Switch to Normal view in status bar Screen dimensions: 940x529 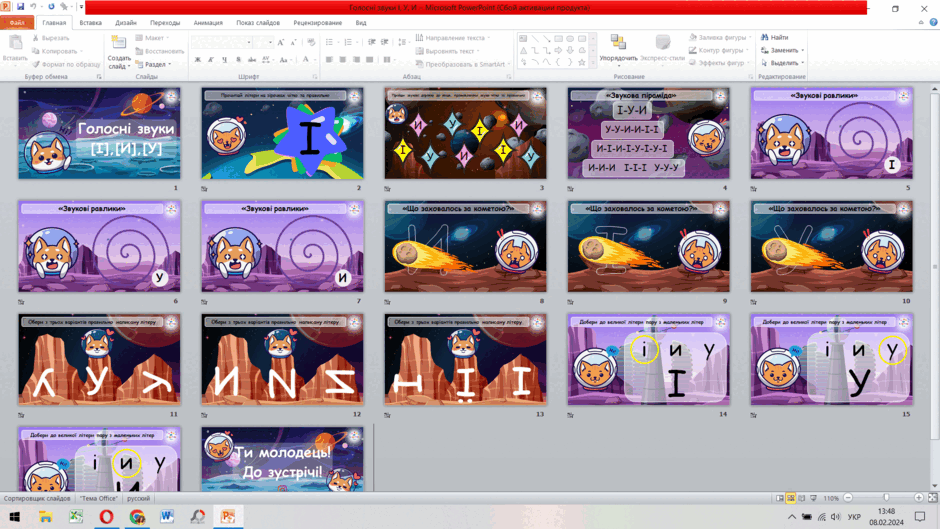click(779, 498)
